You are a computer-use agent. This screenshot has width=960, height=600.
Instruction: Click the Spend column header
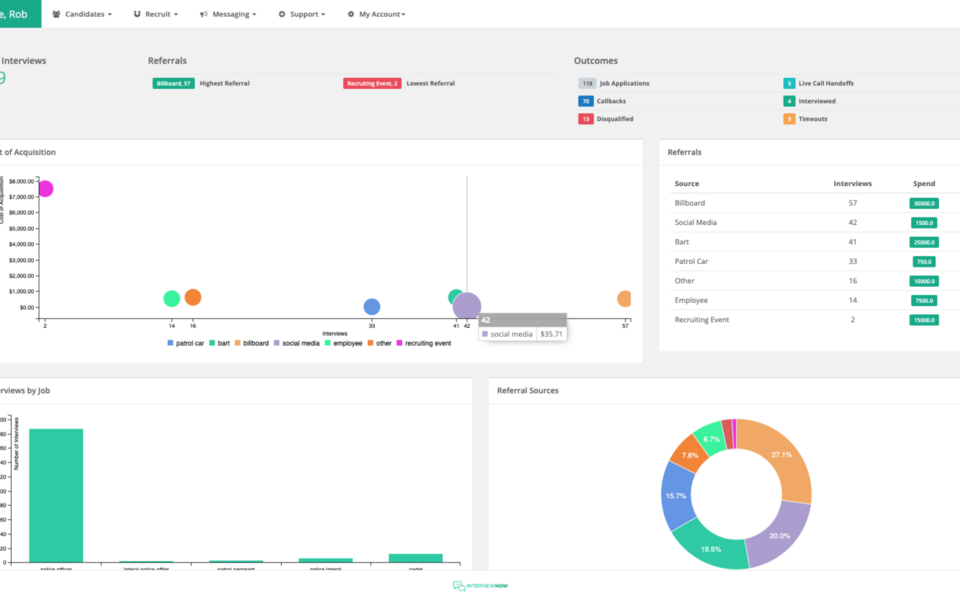pyautogui.click(x=924, y=184)
